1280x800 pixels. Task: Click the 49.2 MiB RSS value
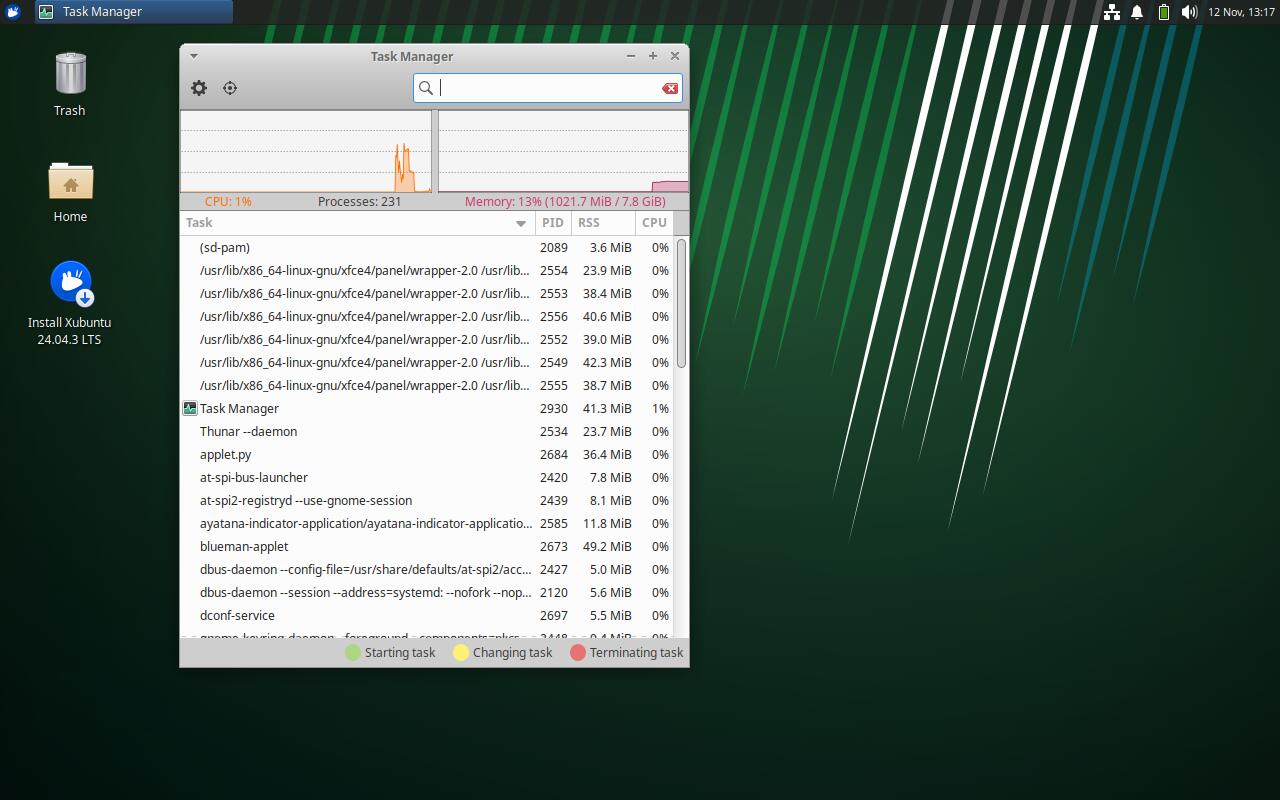pos(607,546)
